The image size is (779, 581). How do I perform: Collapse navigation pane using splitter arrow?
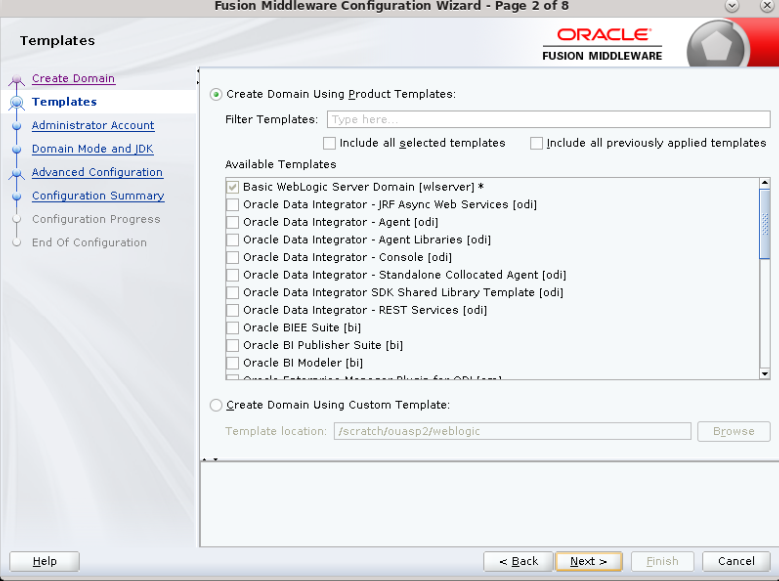tap(198, 71)
